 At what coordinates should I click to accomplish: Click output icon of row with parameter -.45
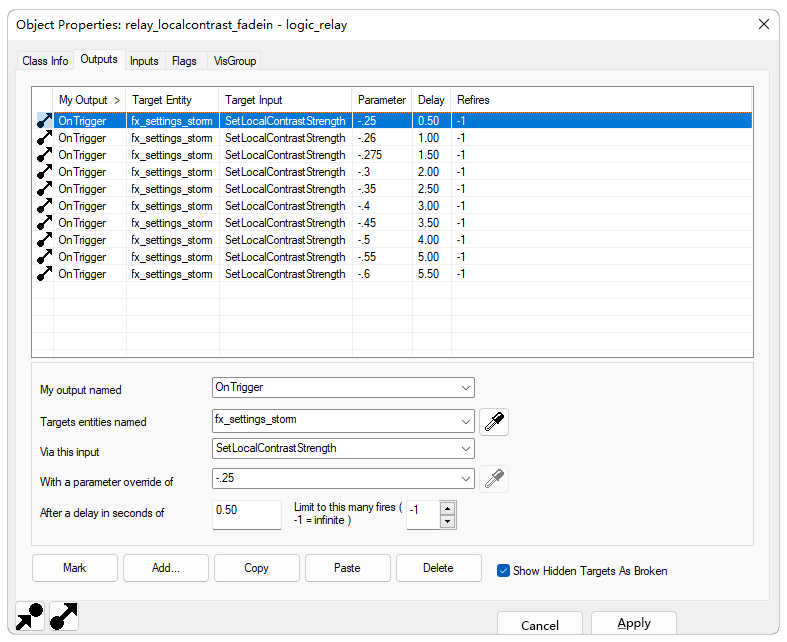(43, 223)
